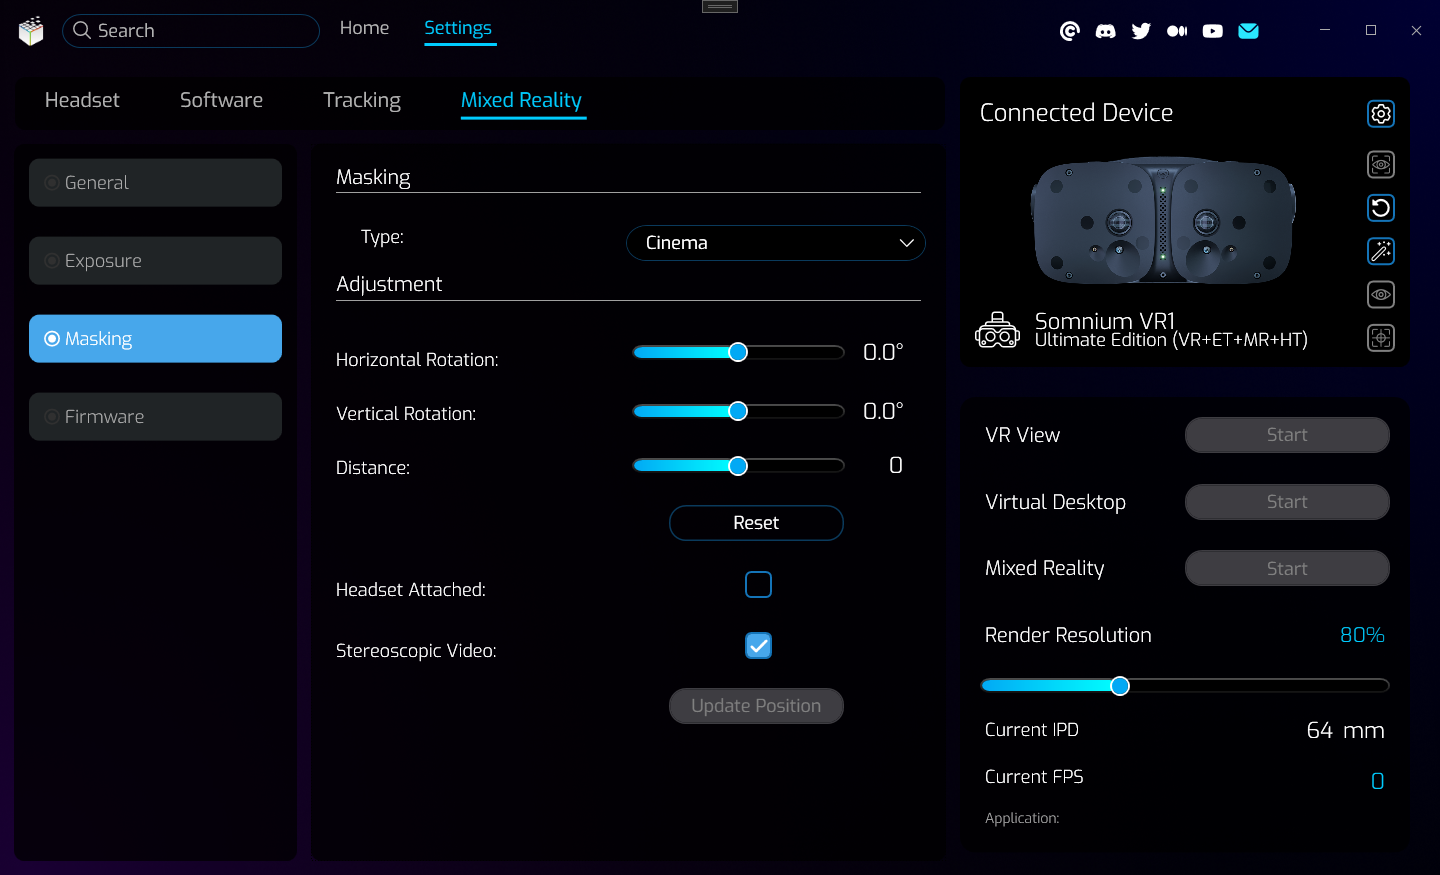Click the email envelope icon

click(x=1249, y=31)
